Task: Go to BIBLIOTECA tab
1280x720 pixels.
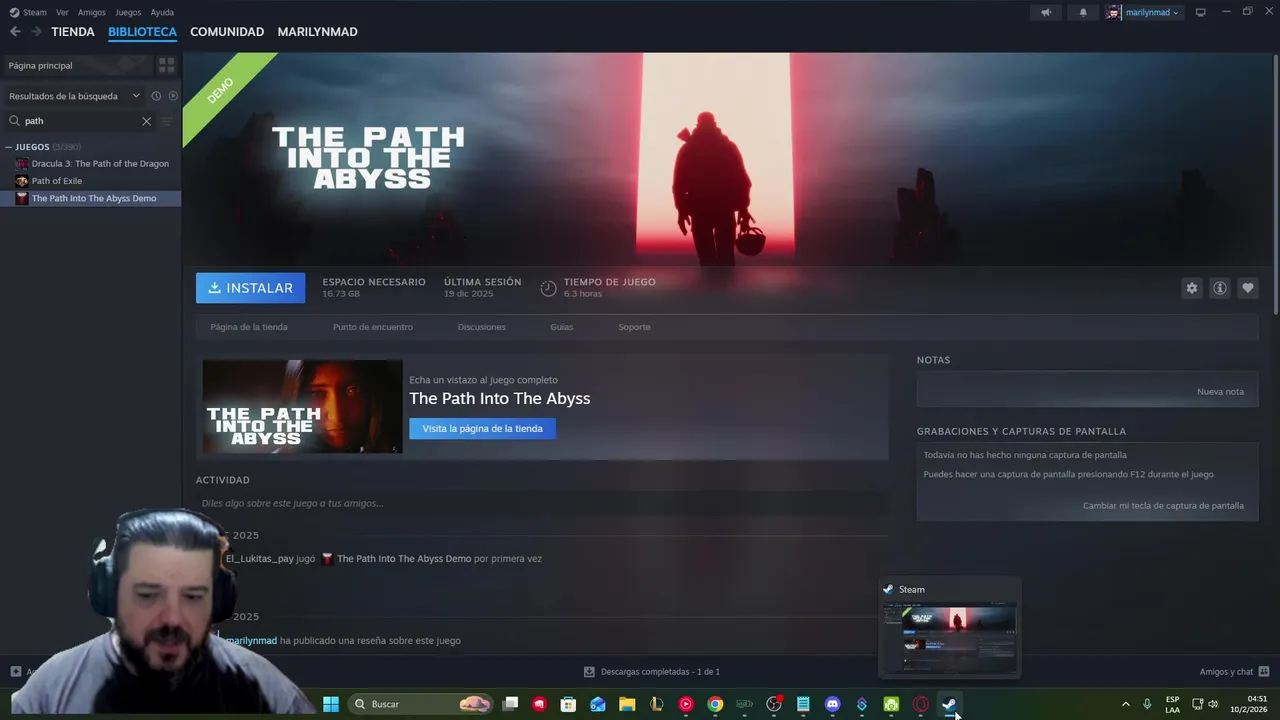Action: coord(142,32)
